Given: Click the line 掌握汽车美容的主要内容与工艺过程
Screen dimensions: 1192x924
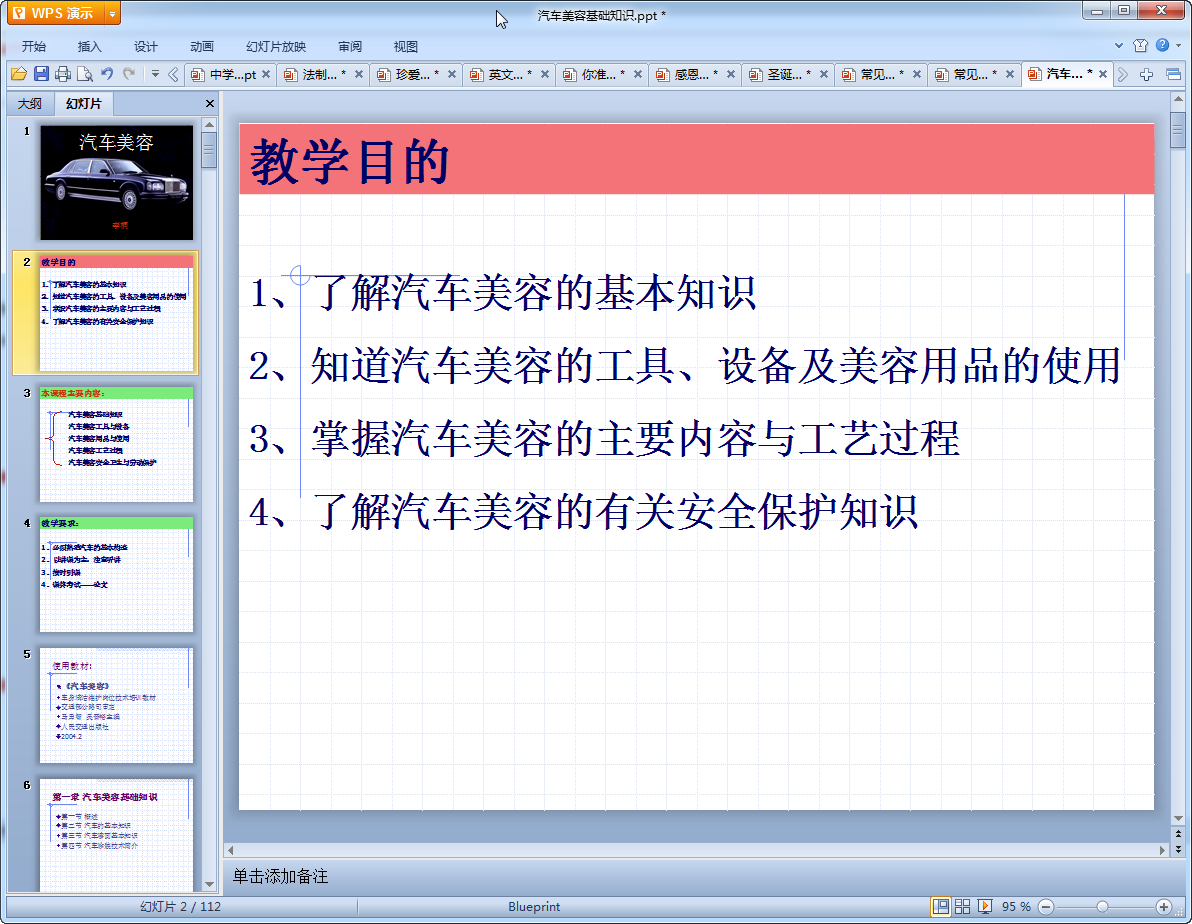Looking at the screenshot, I should click(x=636, y=439).
